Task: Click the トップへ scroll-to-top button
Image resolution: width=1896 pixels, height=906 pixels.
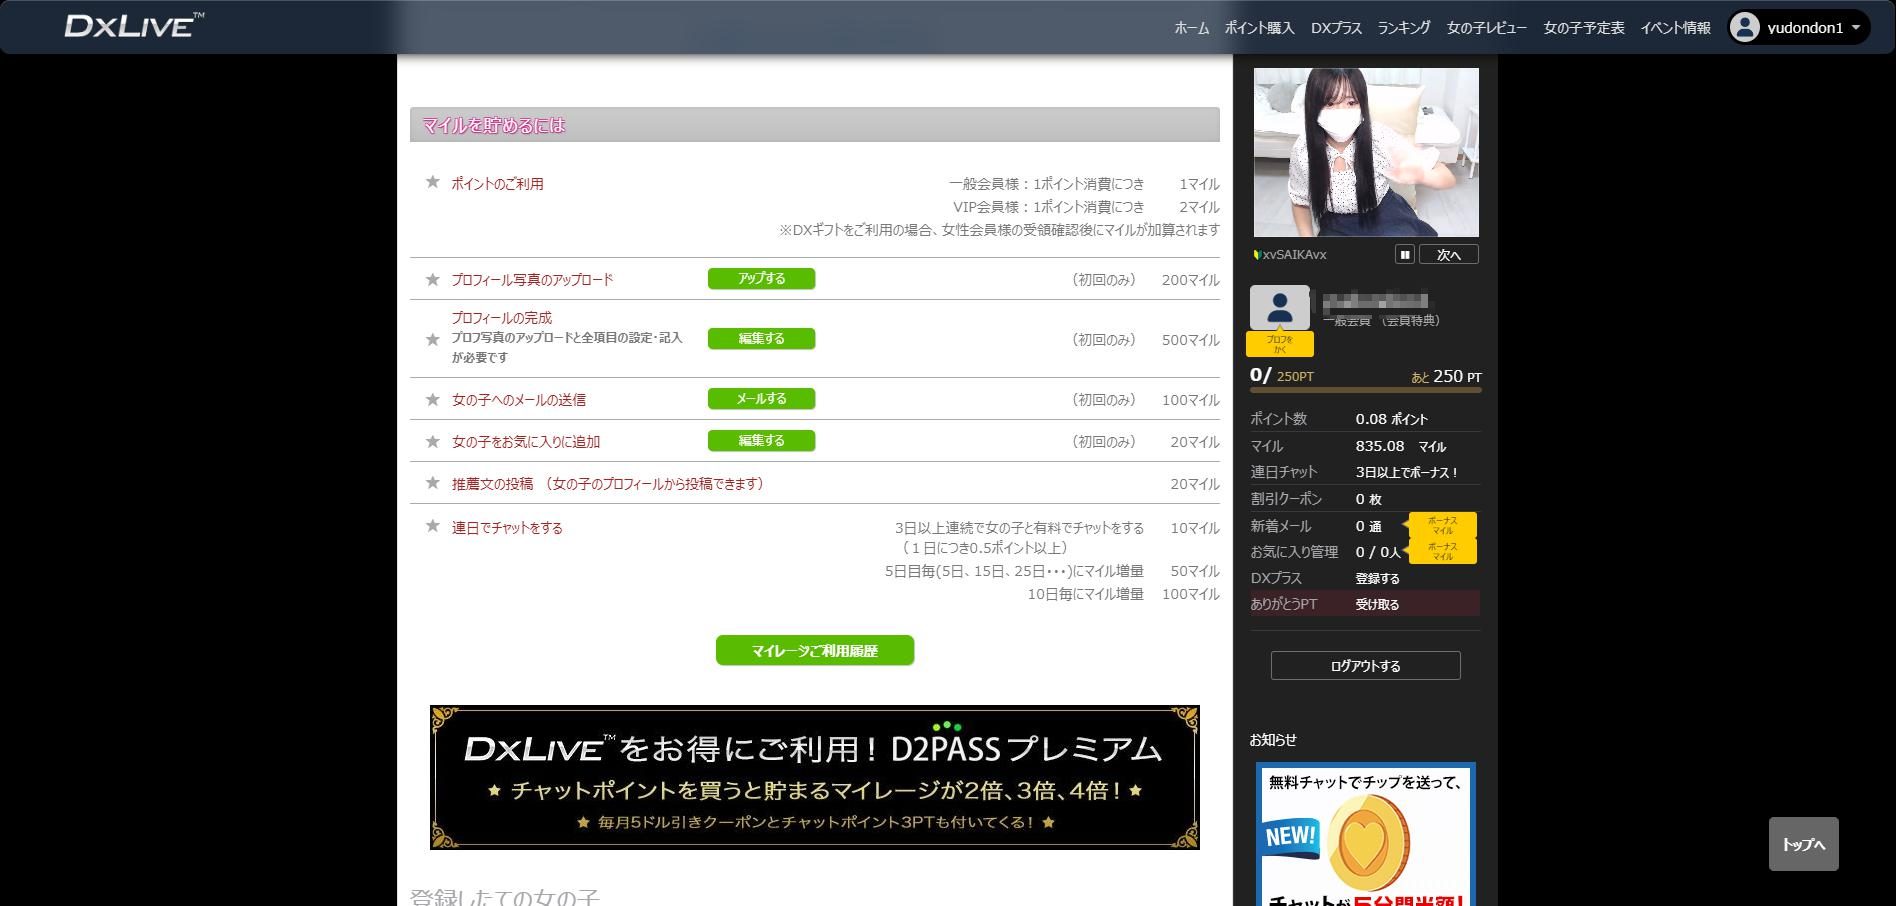Action: 1803,844
